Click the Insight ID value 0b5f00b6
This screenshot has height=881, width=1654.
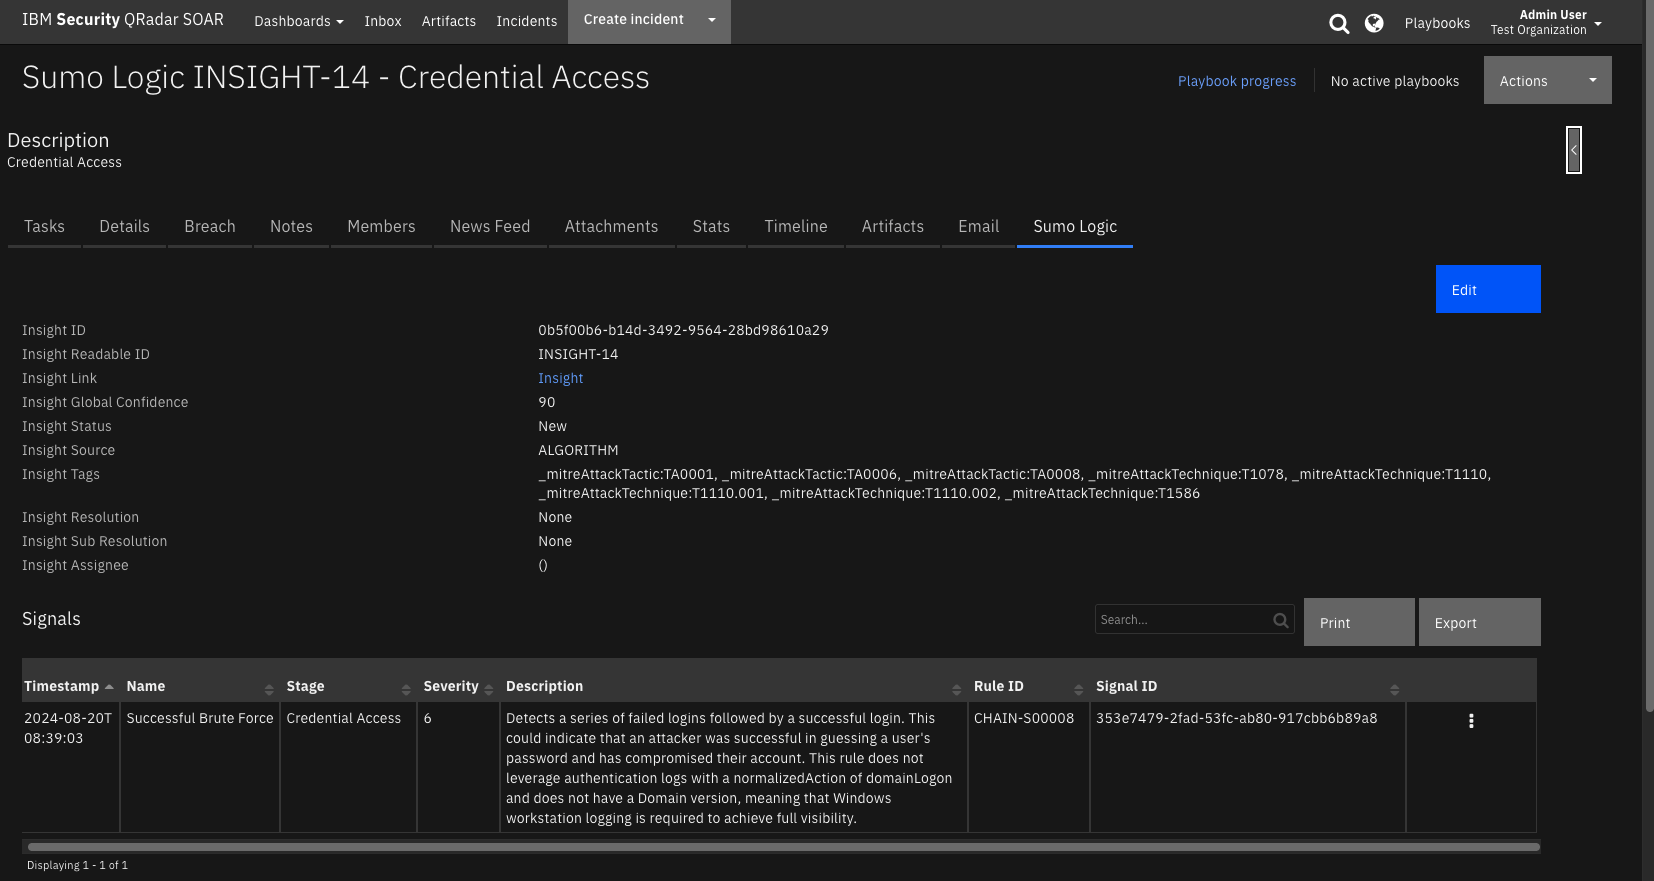(x=683, y=330)
